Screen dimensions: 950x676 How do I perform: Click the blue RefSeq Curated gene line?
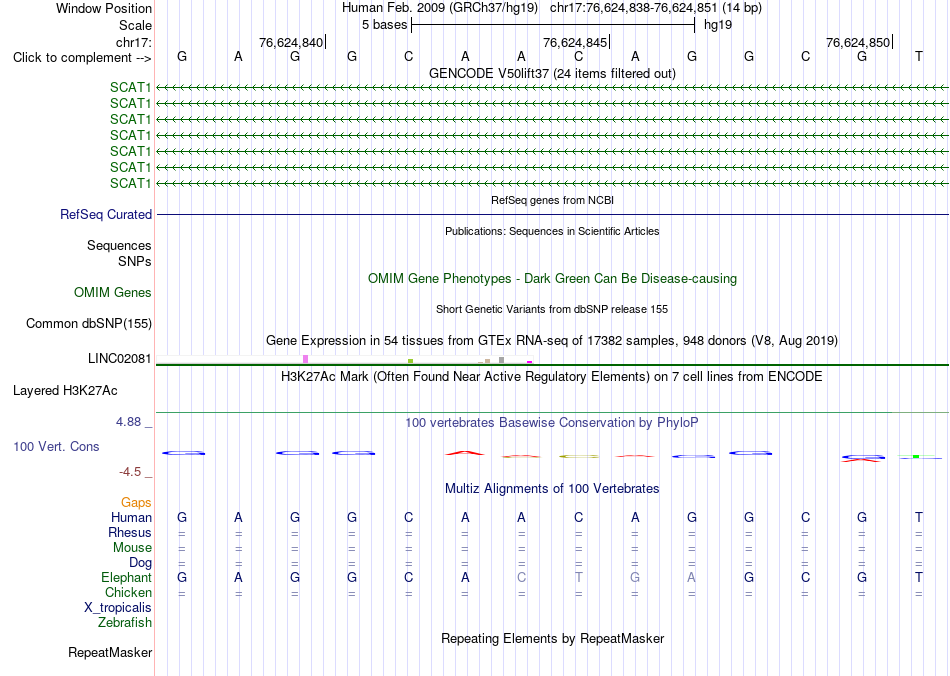(x=552, y=214)
